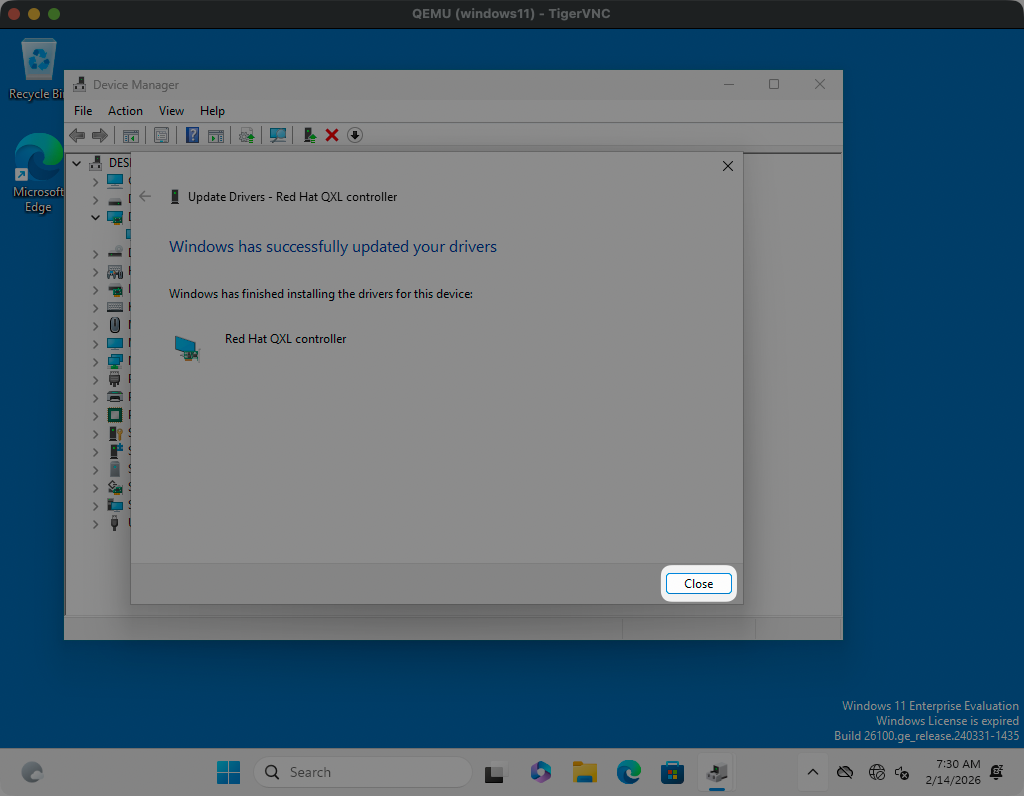The height and width of the screenshot is (796, 1024).
Task: Show hidden icons in the system tray
Action: pyautogui.click(x=812, y=772)
